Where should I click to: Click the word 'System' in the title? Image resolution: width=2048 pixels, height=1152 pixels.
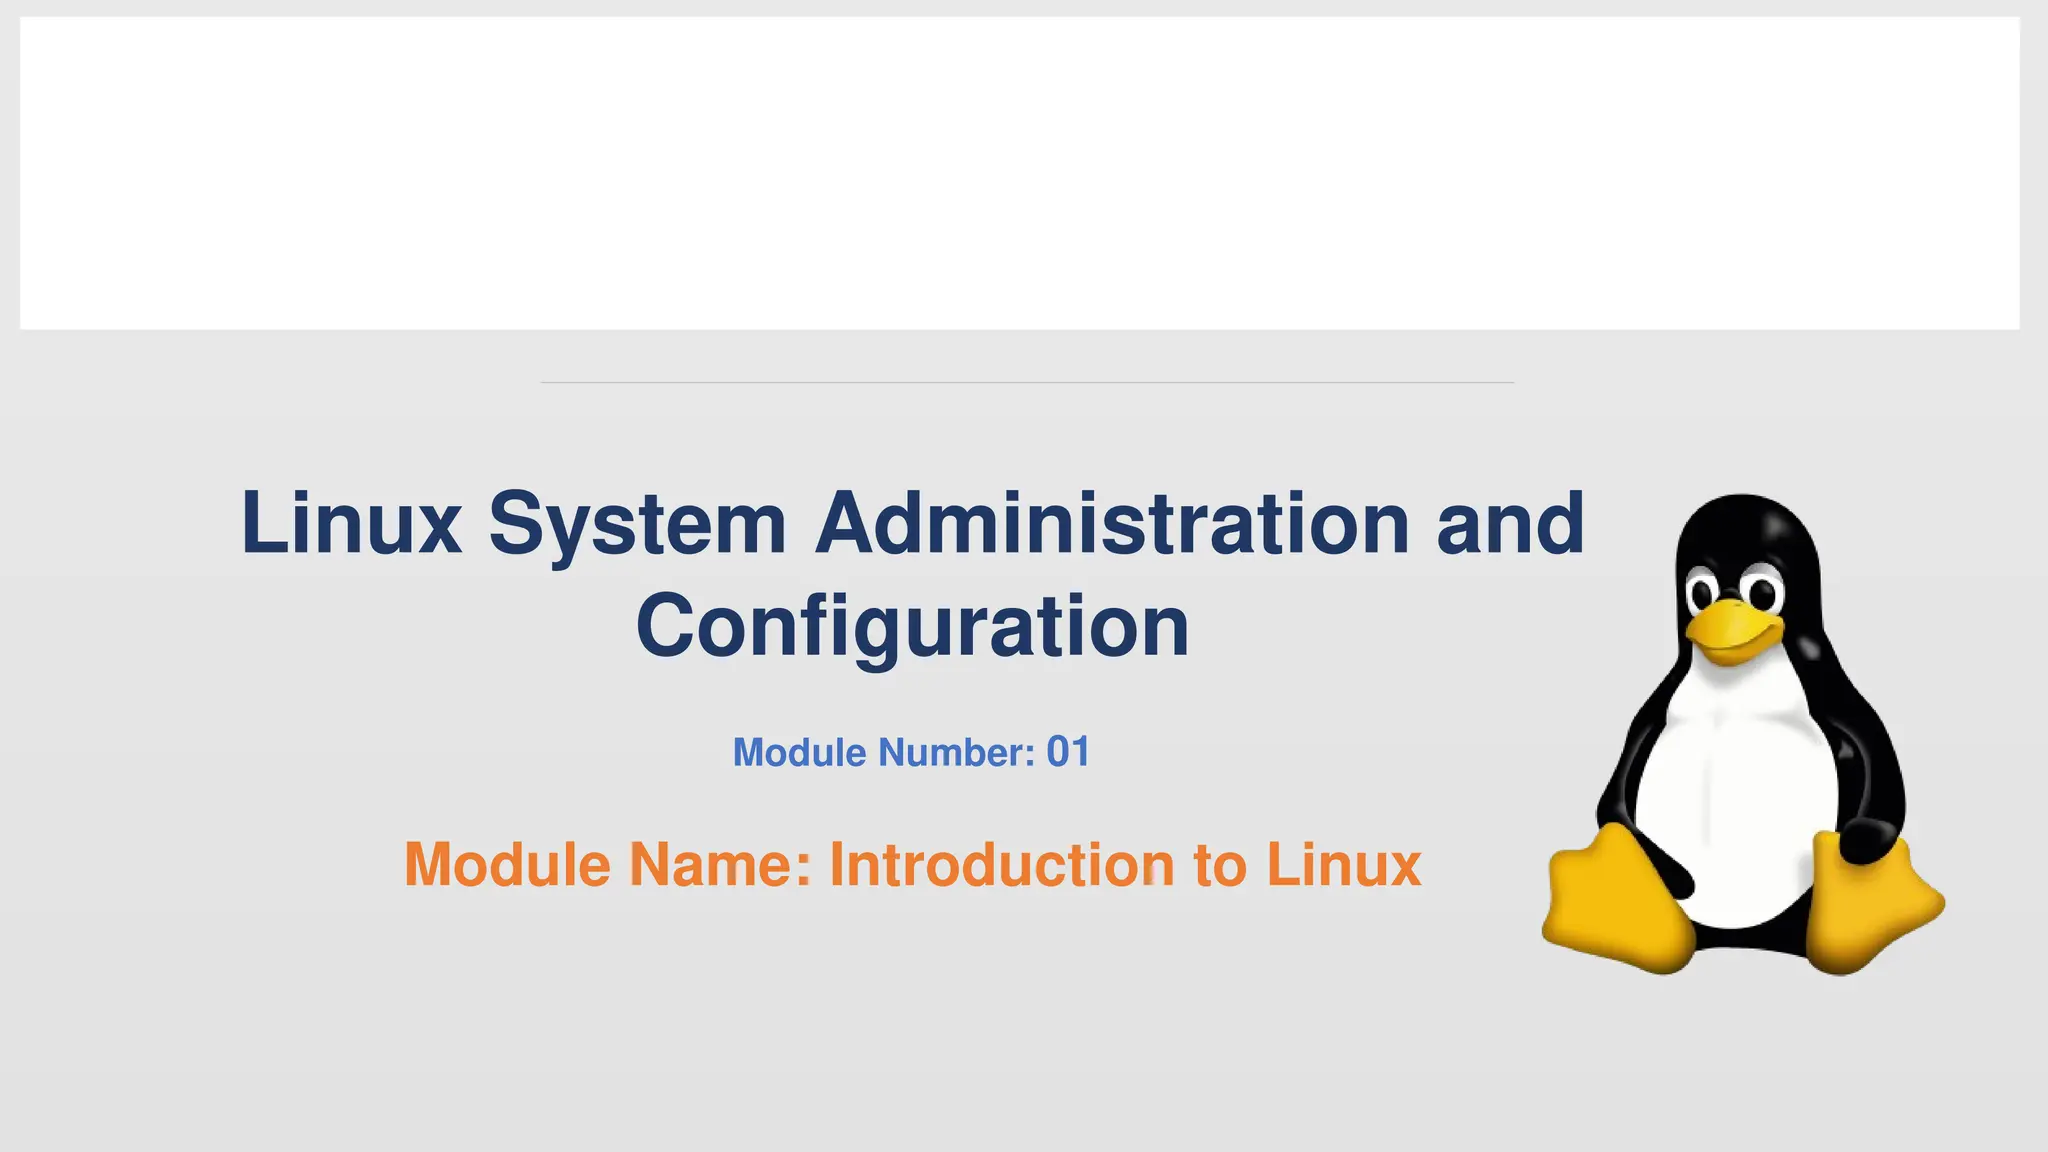[x=638, y=523]
